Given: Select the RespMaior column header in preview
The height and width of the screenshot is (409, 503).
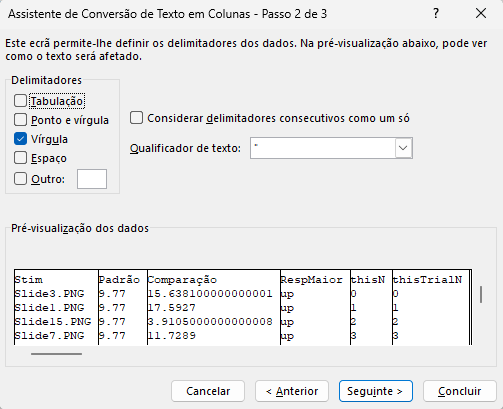Looking at the screenshot, I should [x=311, y=280].
